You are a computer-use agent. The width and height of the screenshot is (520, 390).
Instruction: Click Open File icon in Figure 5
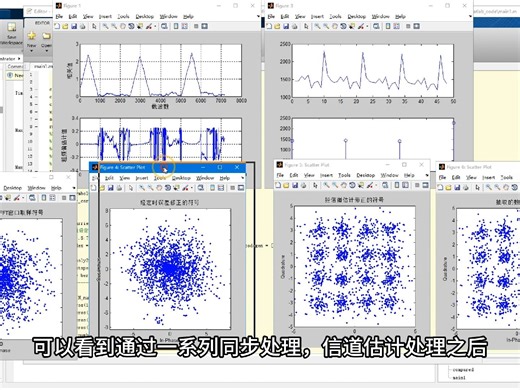(286, 185)
